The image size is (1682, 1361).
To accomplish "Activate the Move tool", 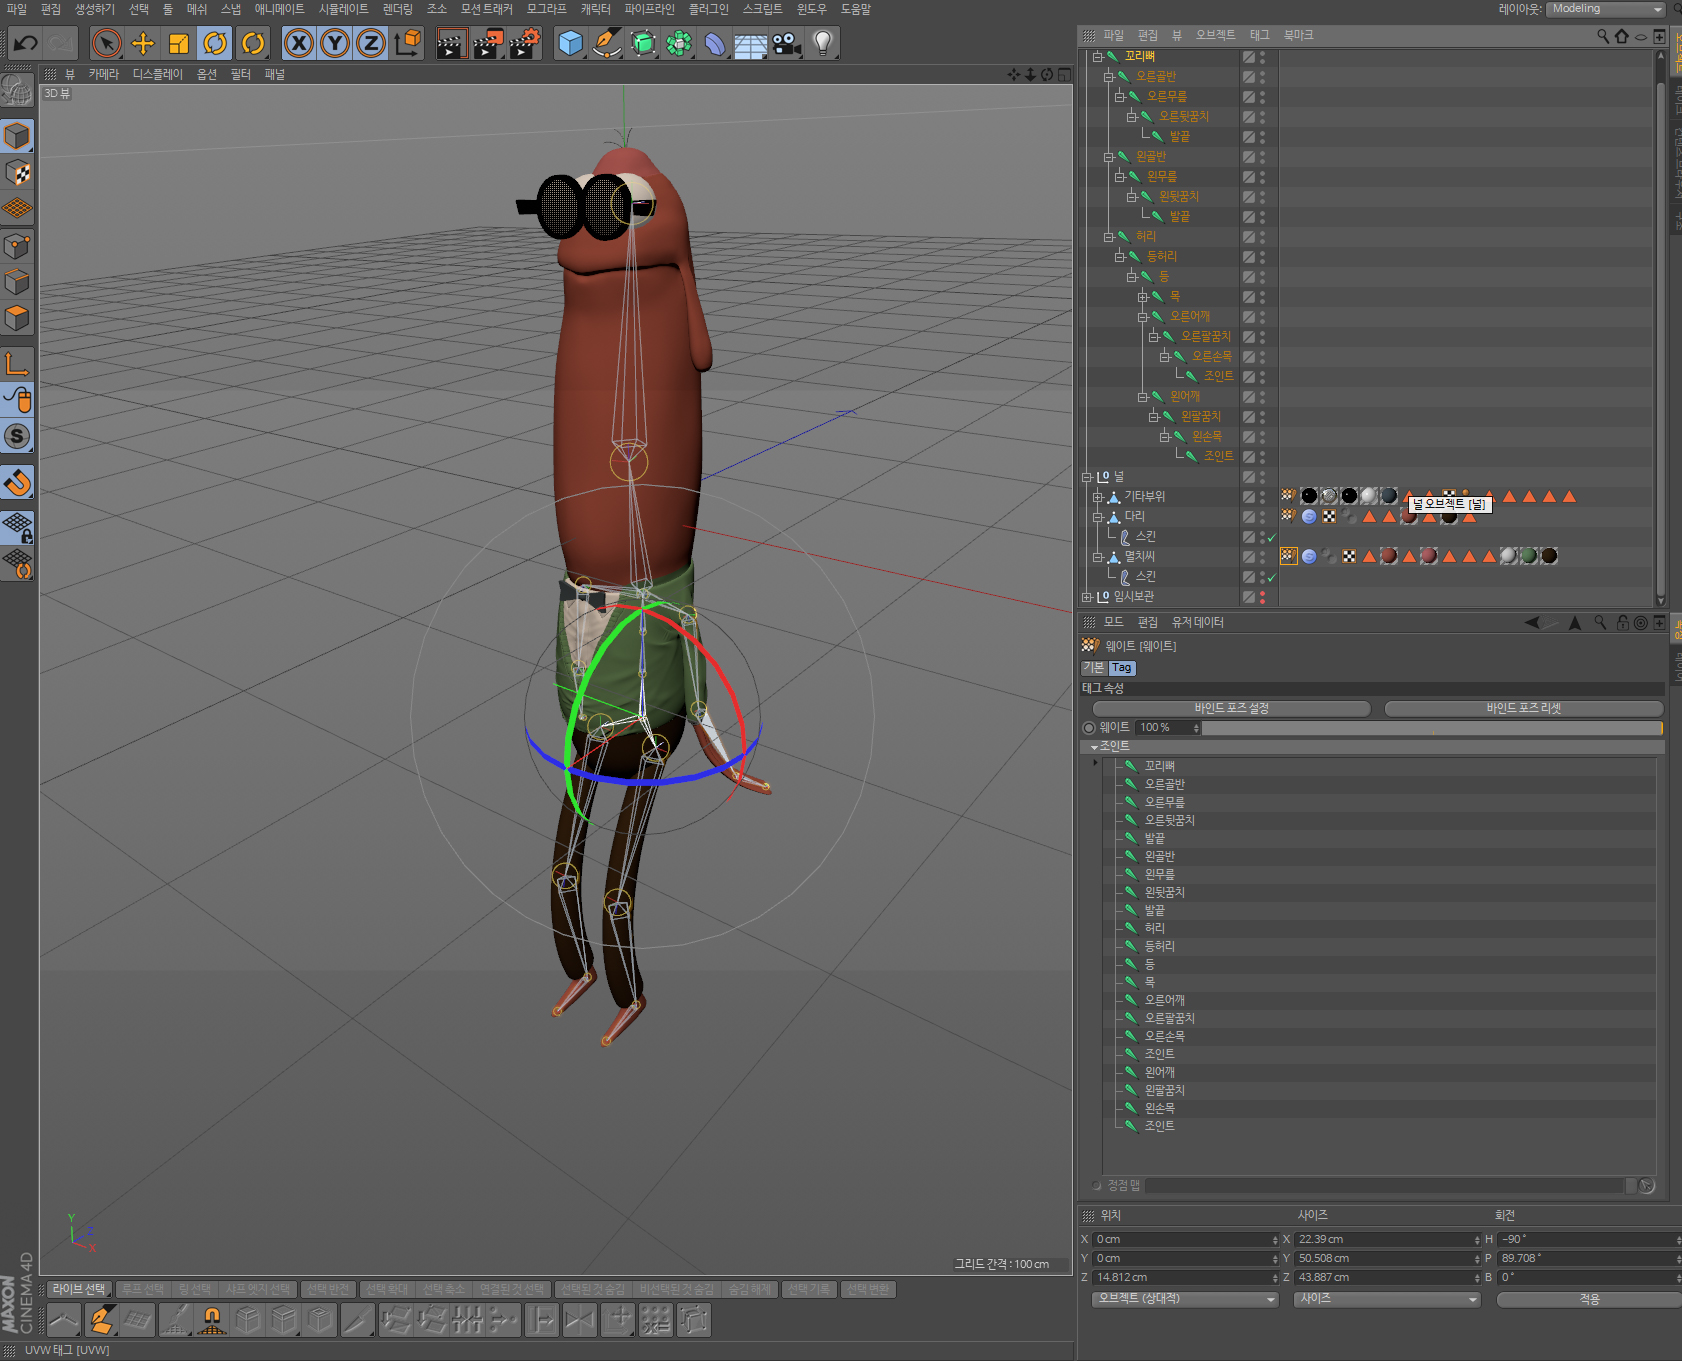I will [143, 43].
